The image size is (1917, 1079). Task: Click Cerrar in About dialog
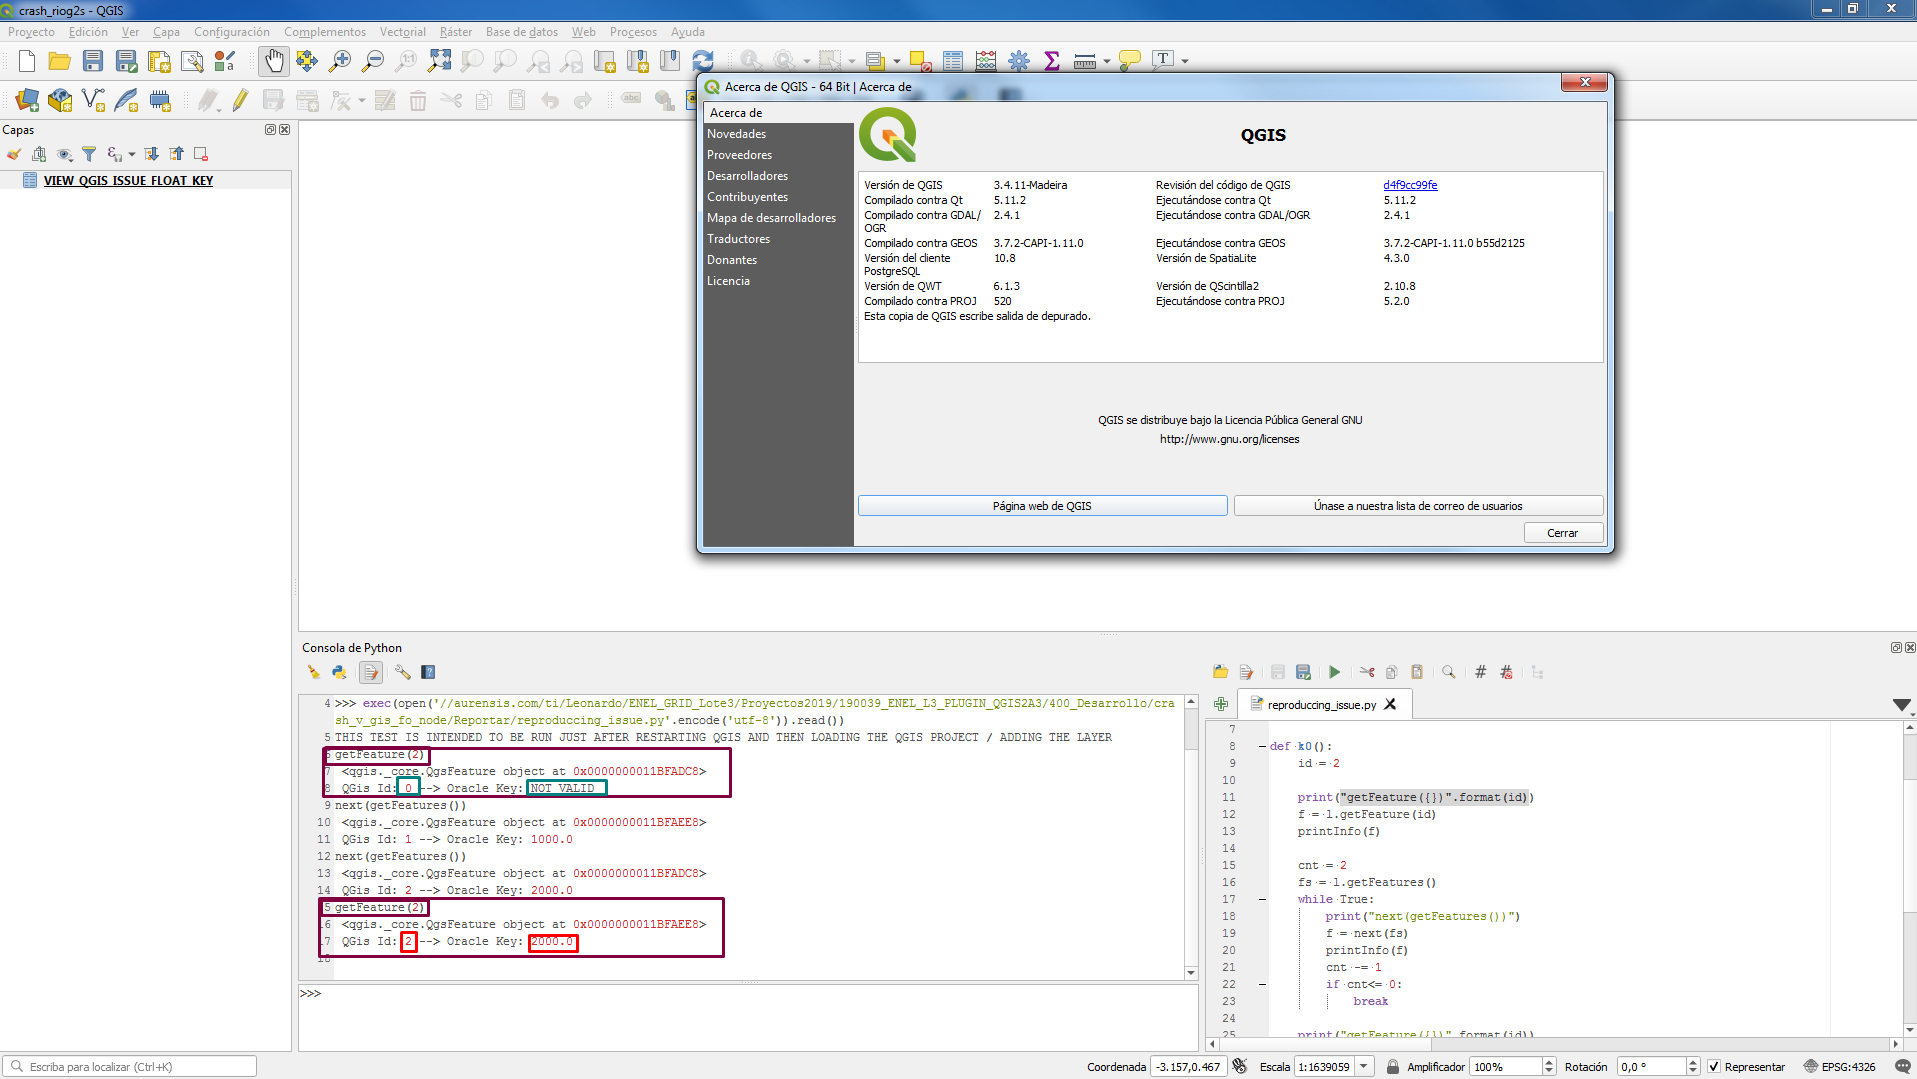pos(1563,533)
